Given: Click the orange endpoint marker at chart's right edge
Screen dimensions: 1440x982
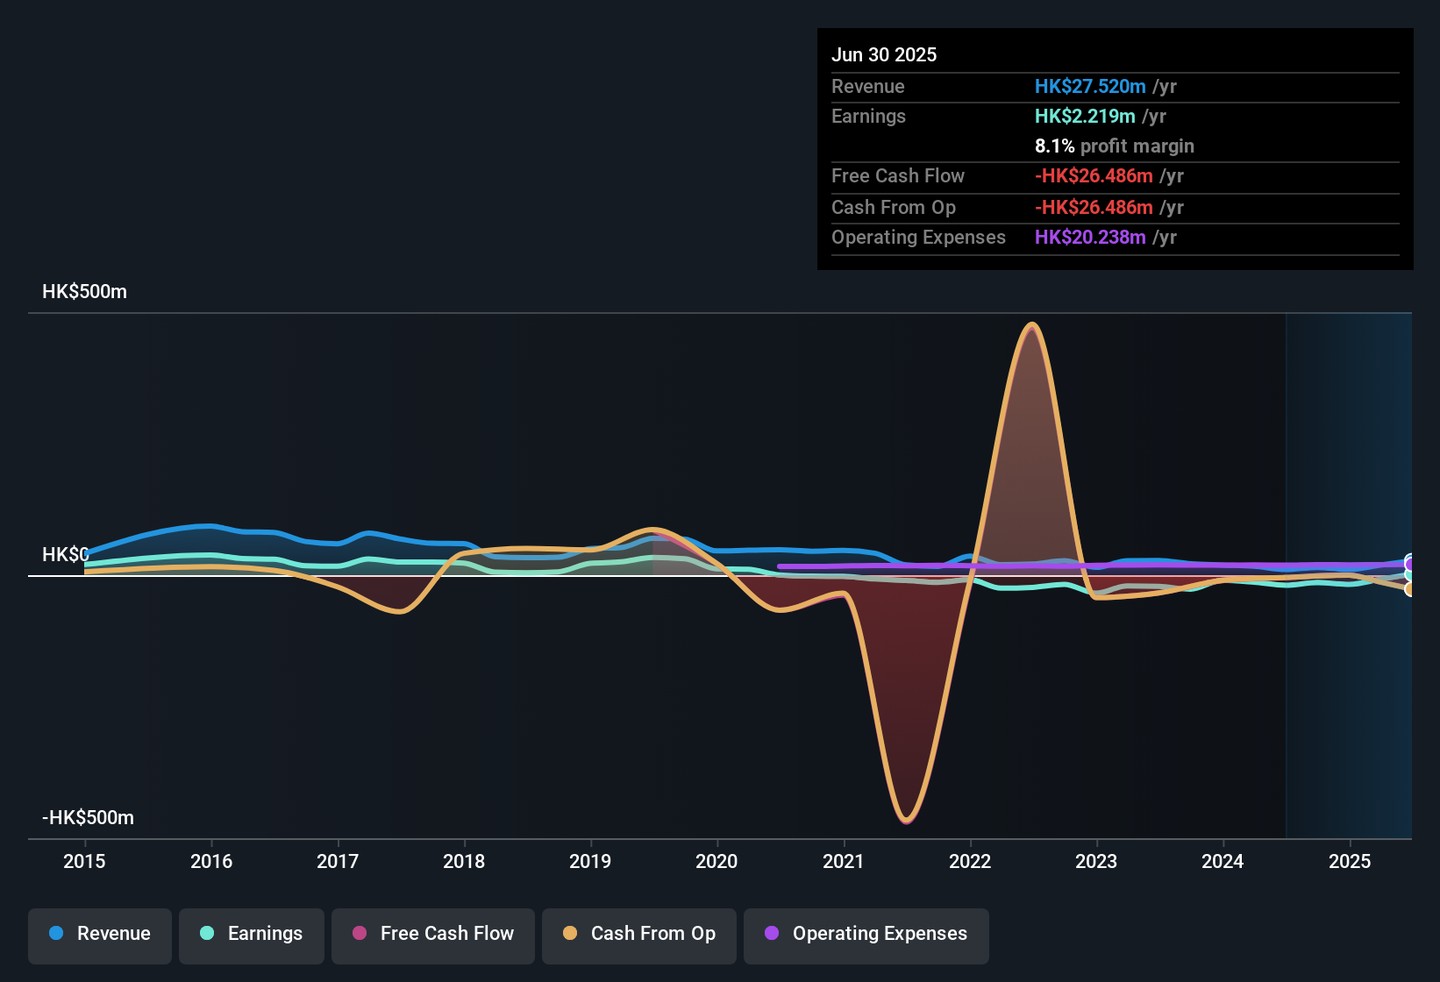Looking at the screenshot, I should coord(1410,589).
